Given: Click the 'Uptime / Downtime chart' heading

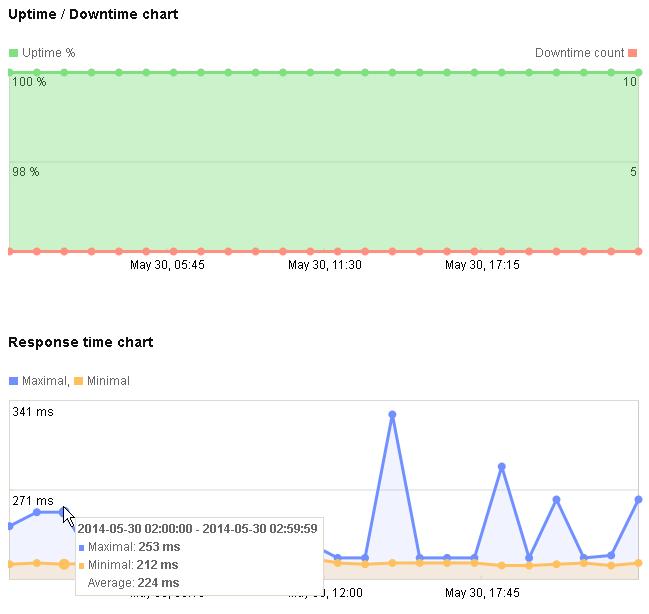Looking at the screenshot, I should click(x=93, y=15).
